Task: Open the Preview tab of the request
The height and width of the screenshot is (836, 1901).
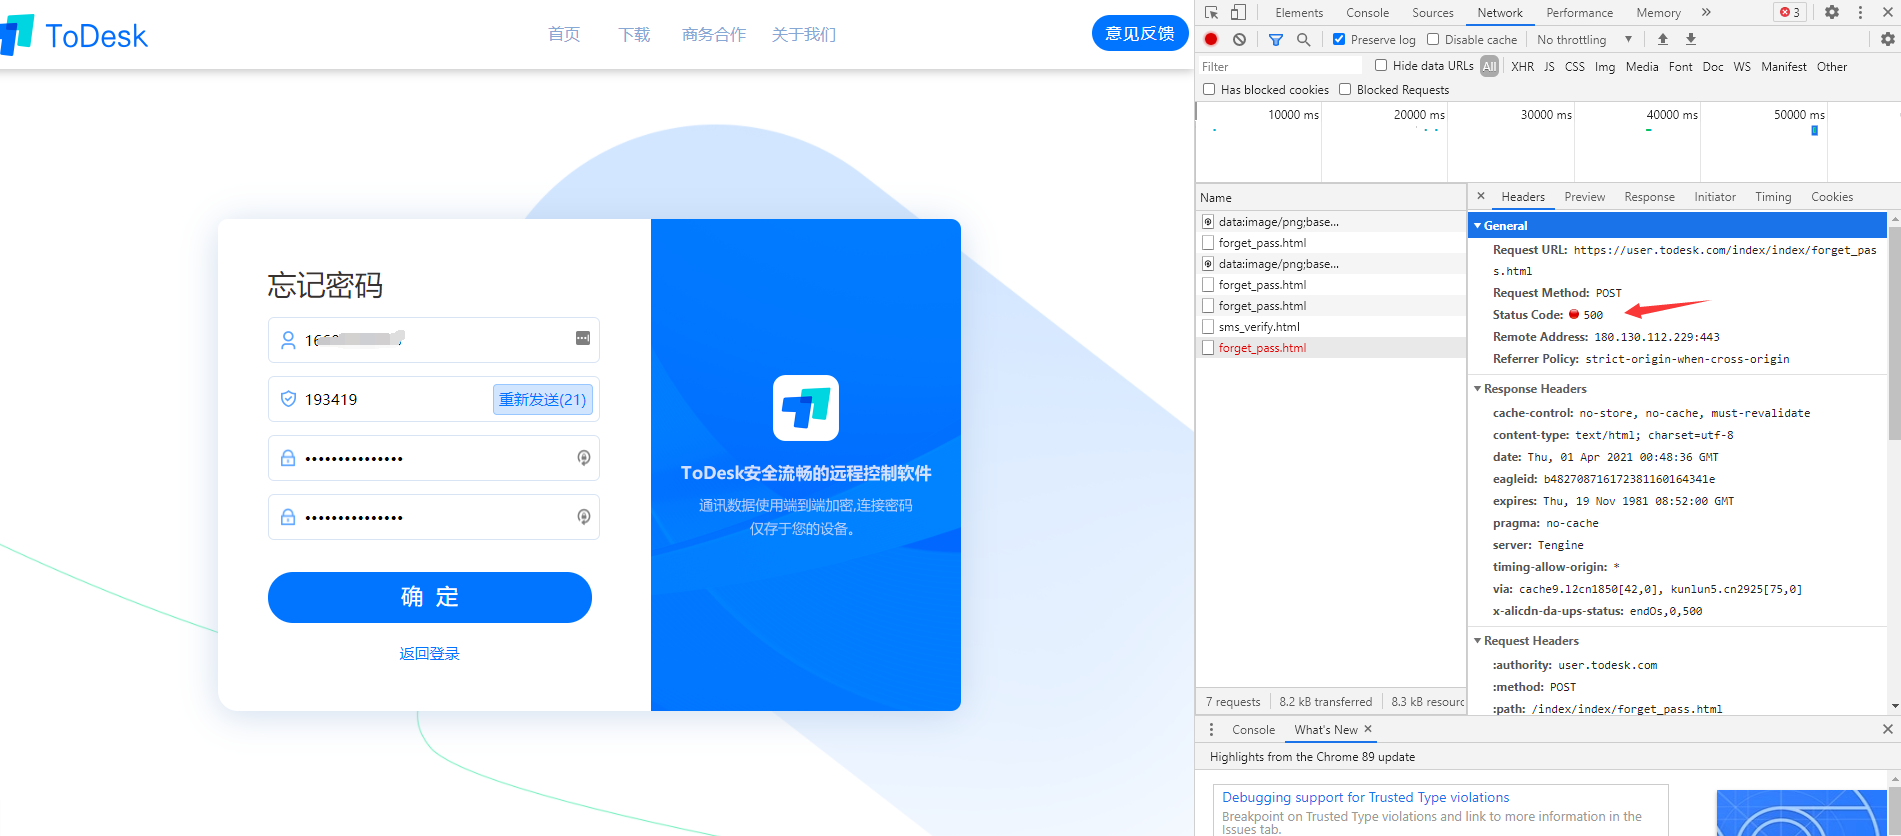Action: (x=1584, y=197)
